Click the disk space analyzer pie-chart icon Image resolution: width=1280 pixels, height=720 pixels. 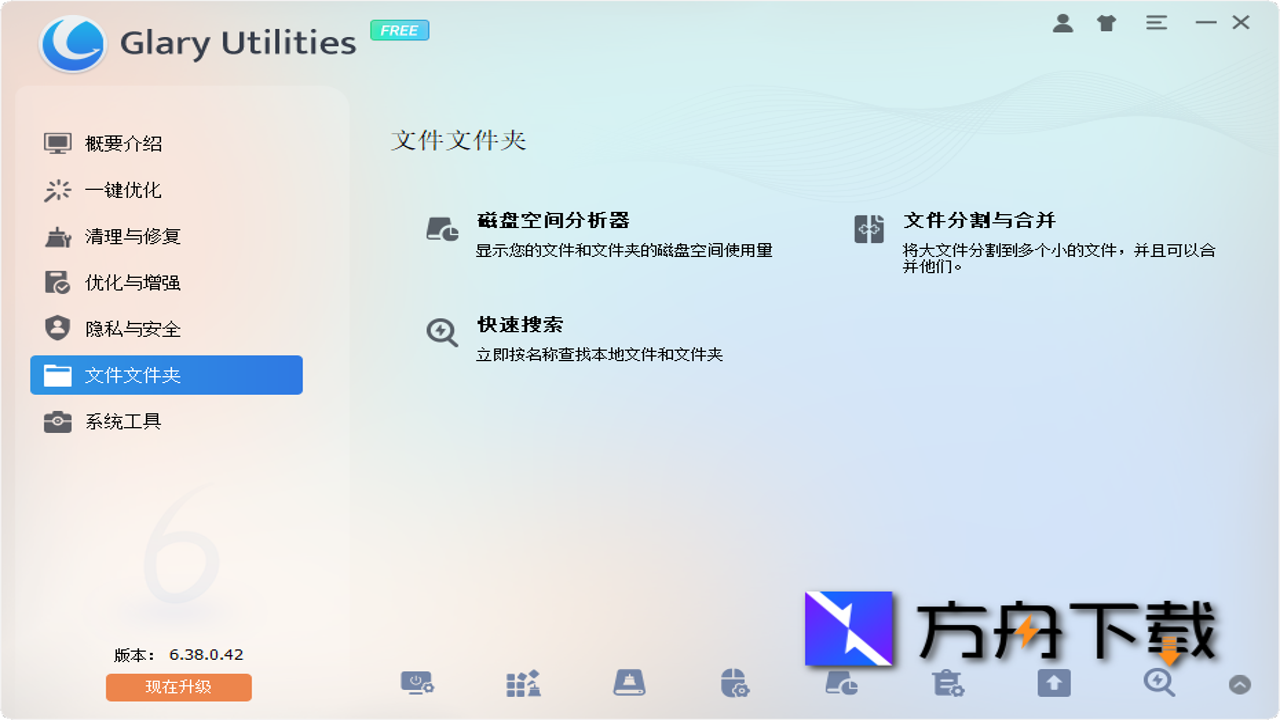pos(442,229)
